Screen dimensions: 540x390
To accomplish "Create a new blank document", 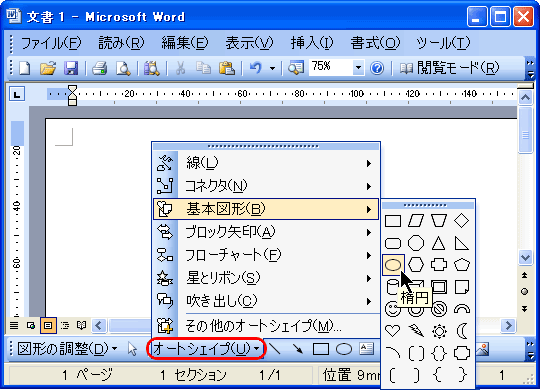I will tap(24, 68).
